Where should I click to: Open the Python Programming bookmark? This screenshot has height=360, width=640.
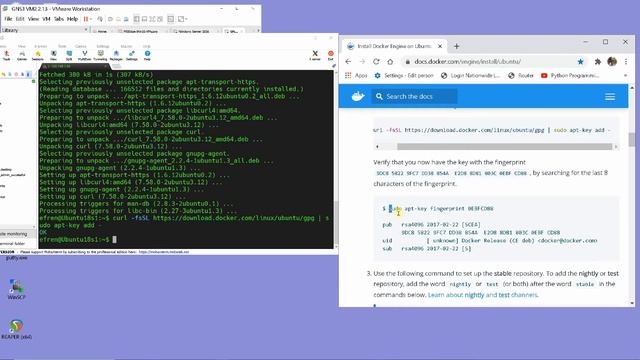point(570,76)
